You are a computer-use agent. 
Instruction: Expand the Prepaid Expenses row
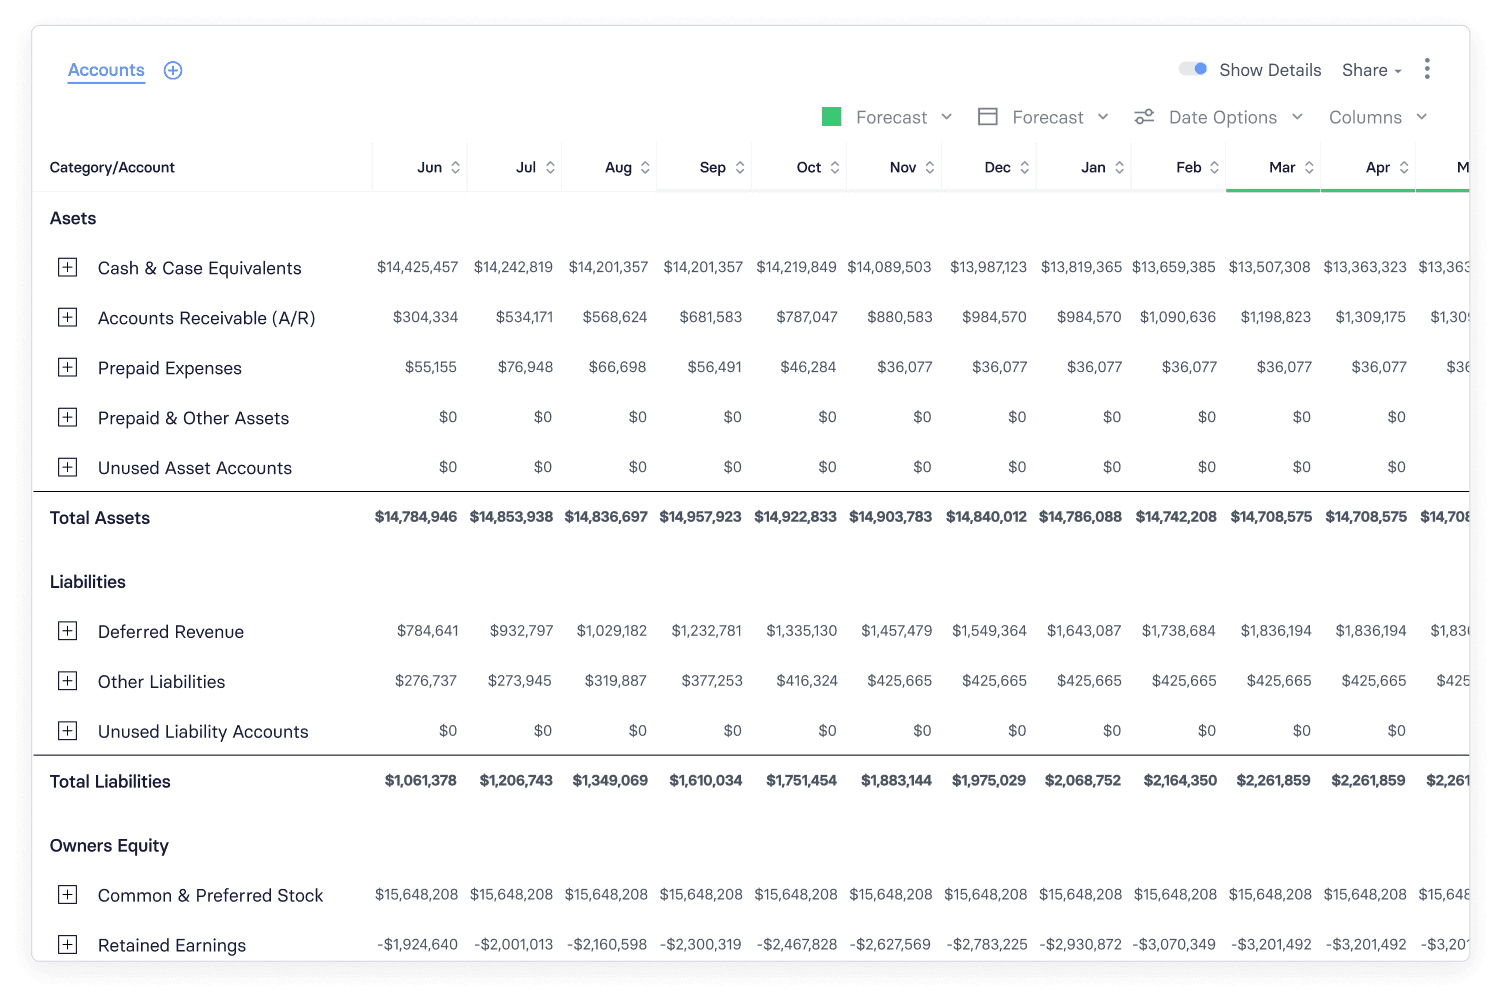point(67,367)
